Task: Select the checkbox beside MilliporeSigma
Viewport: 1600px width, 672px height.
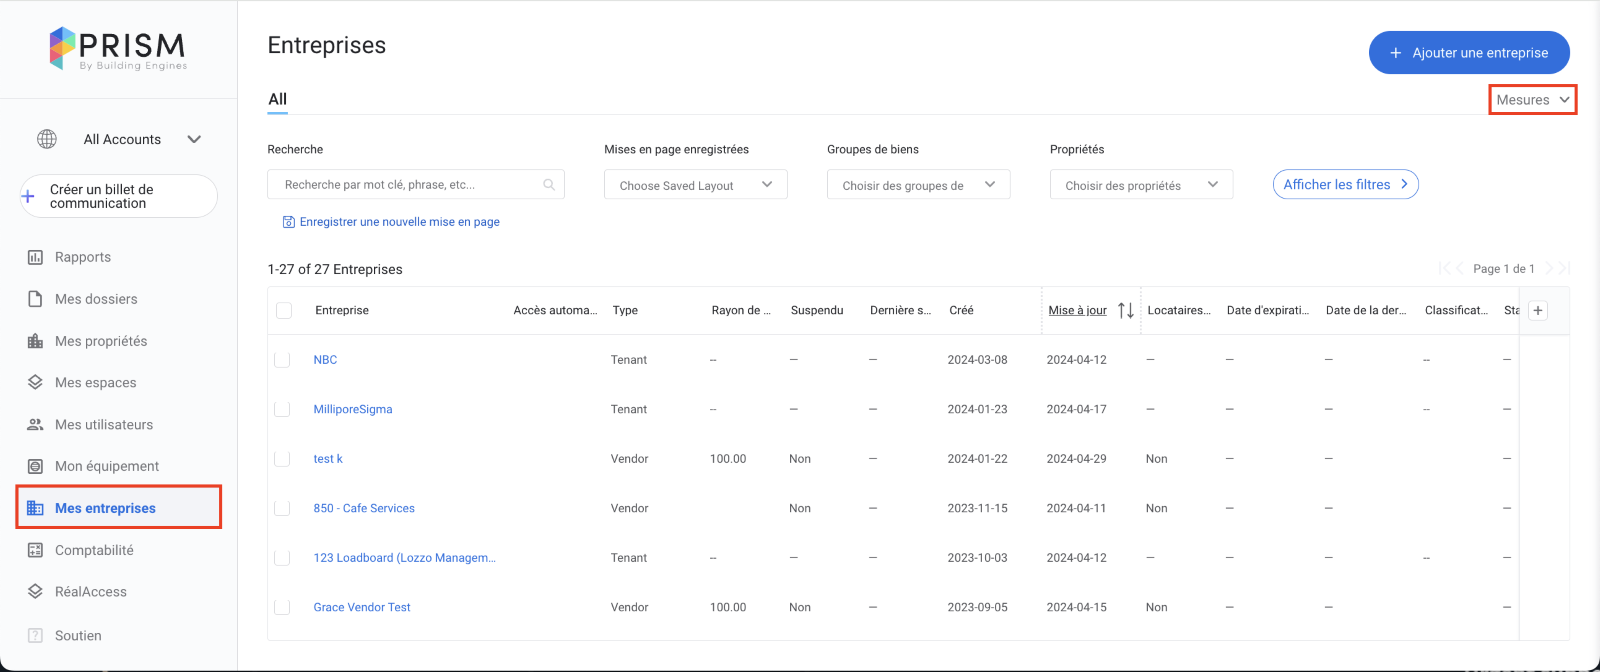Action: [282, 409]
